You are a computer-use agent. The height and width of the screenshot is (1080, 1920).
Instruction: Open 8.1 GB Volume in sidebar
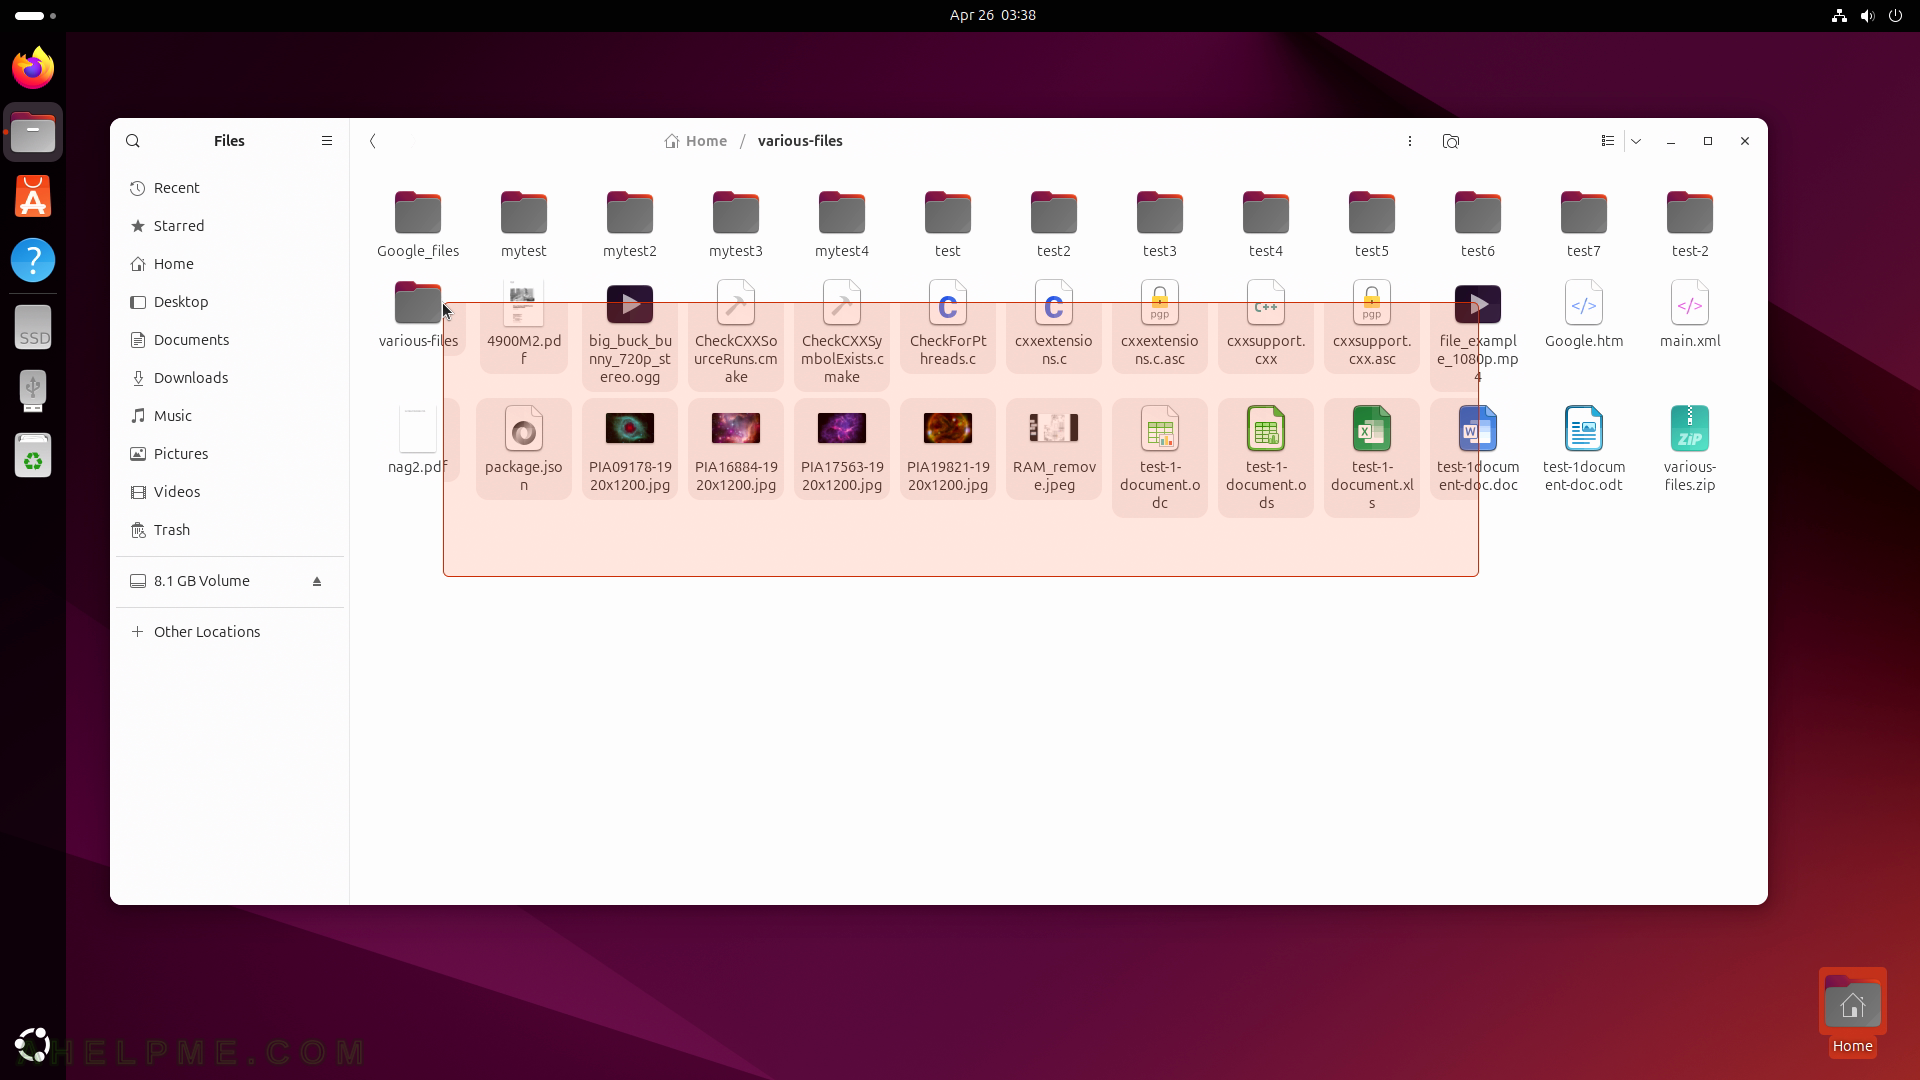(230, 581)
